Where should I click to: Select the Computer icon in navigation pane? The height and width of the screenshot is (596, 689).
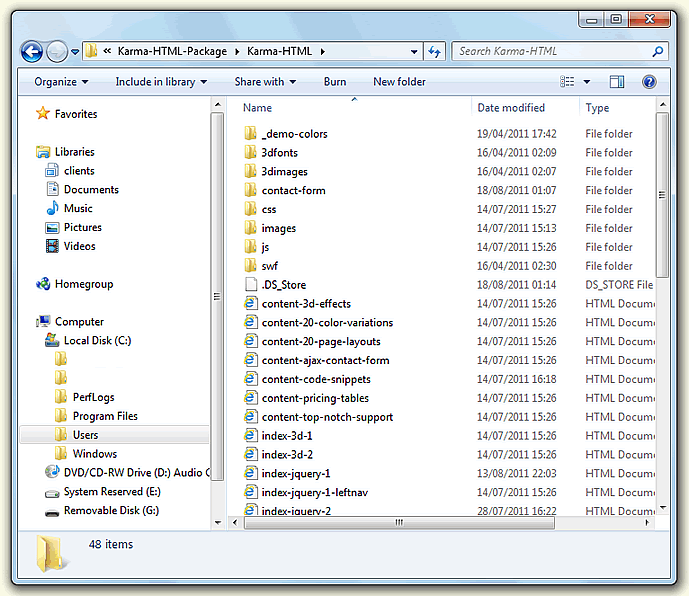[43, 321]
